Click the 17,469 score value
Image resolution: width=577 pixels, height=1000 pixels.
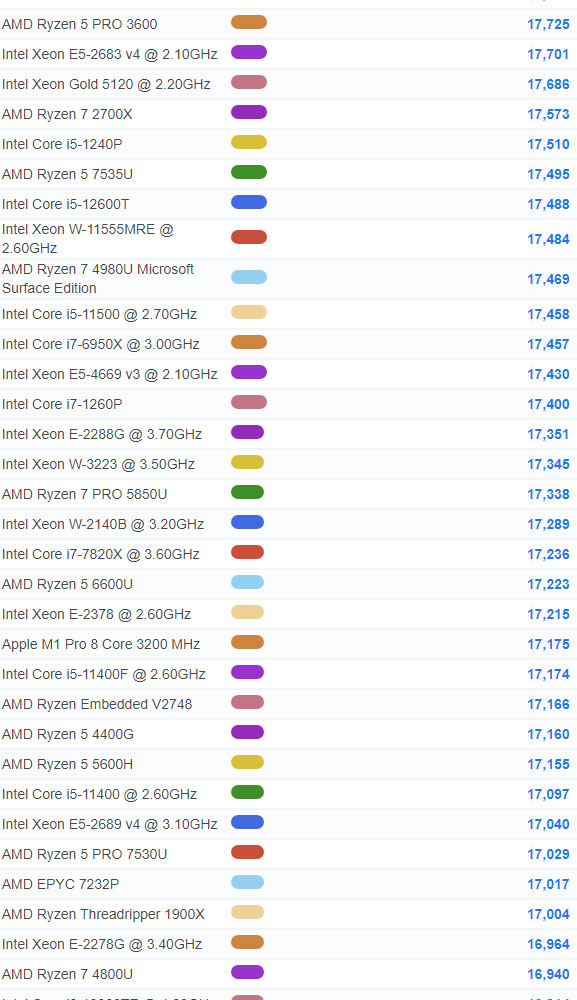(548, 279)
